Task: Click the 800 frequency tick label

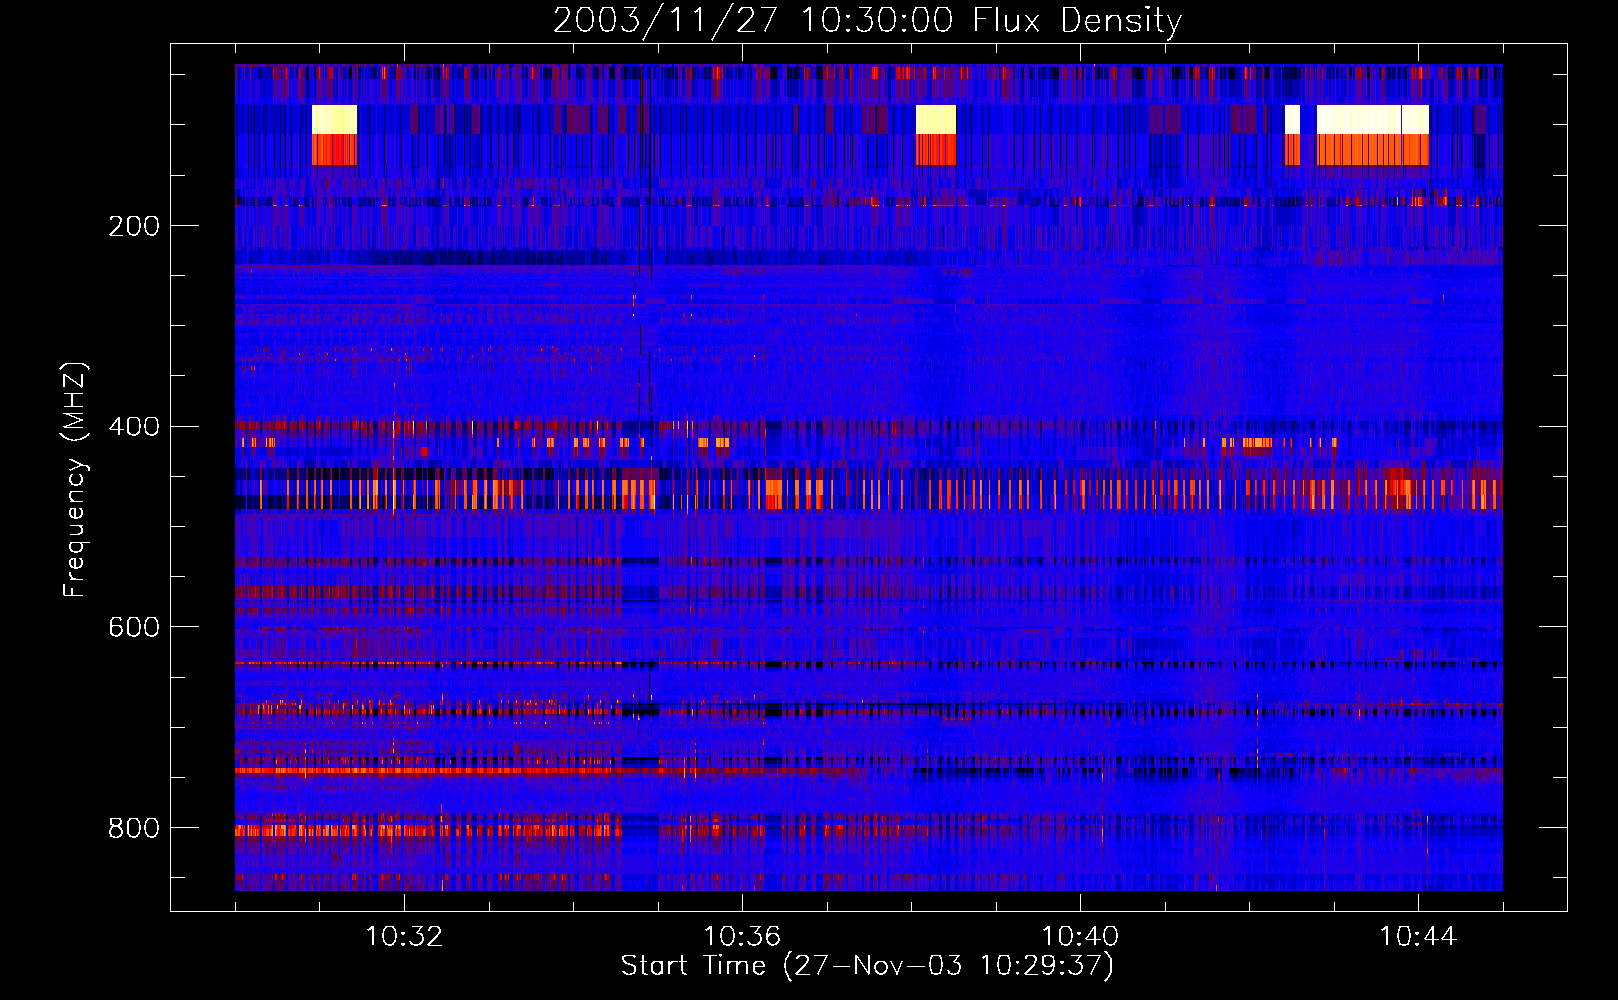Action: [x=134, y=828]
